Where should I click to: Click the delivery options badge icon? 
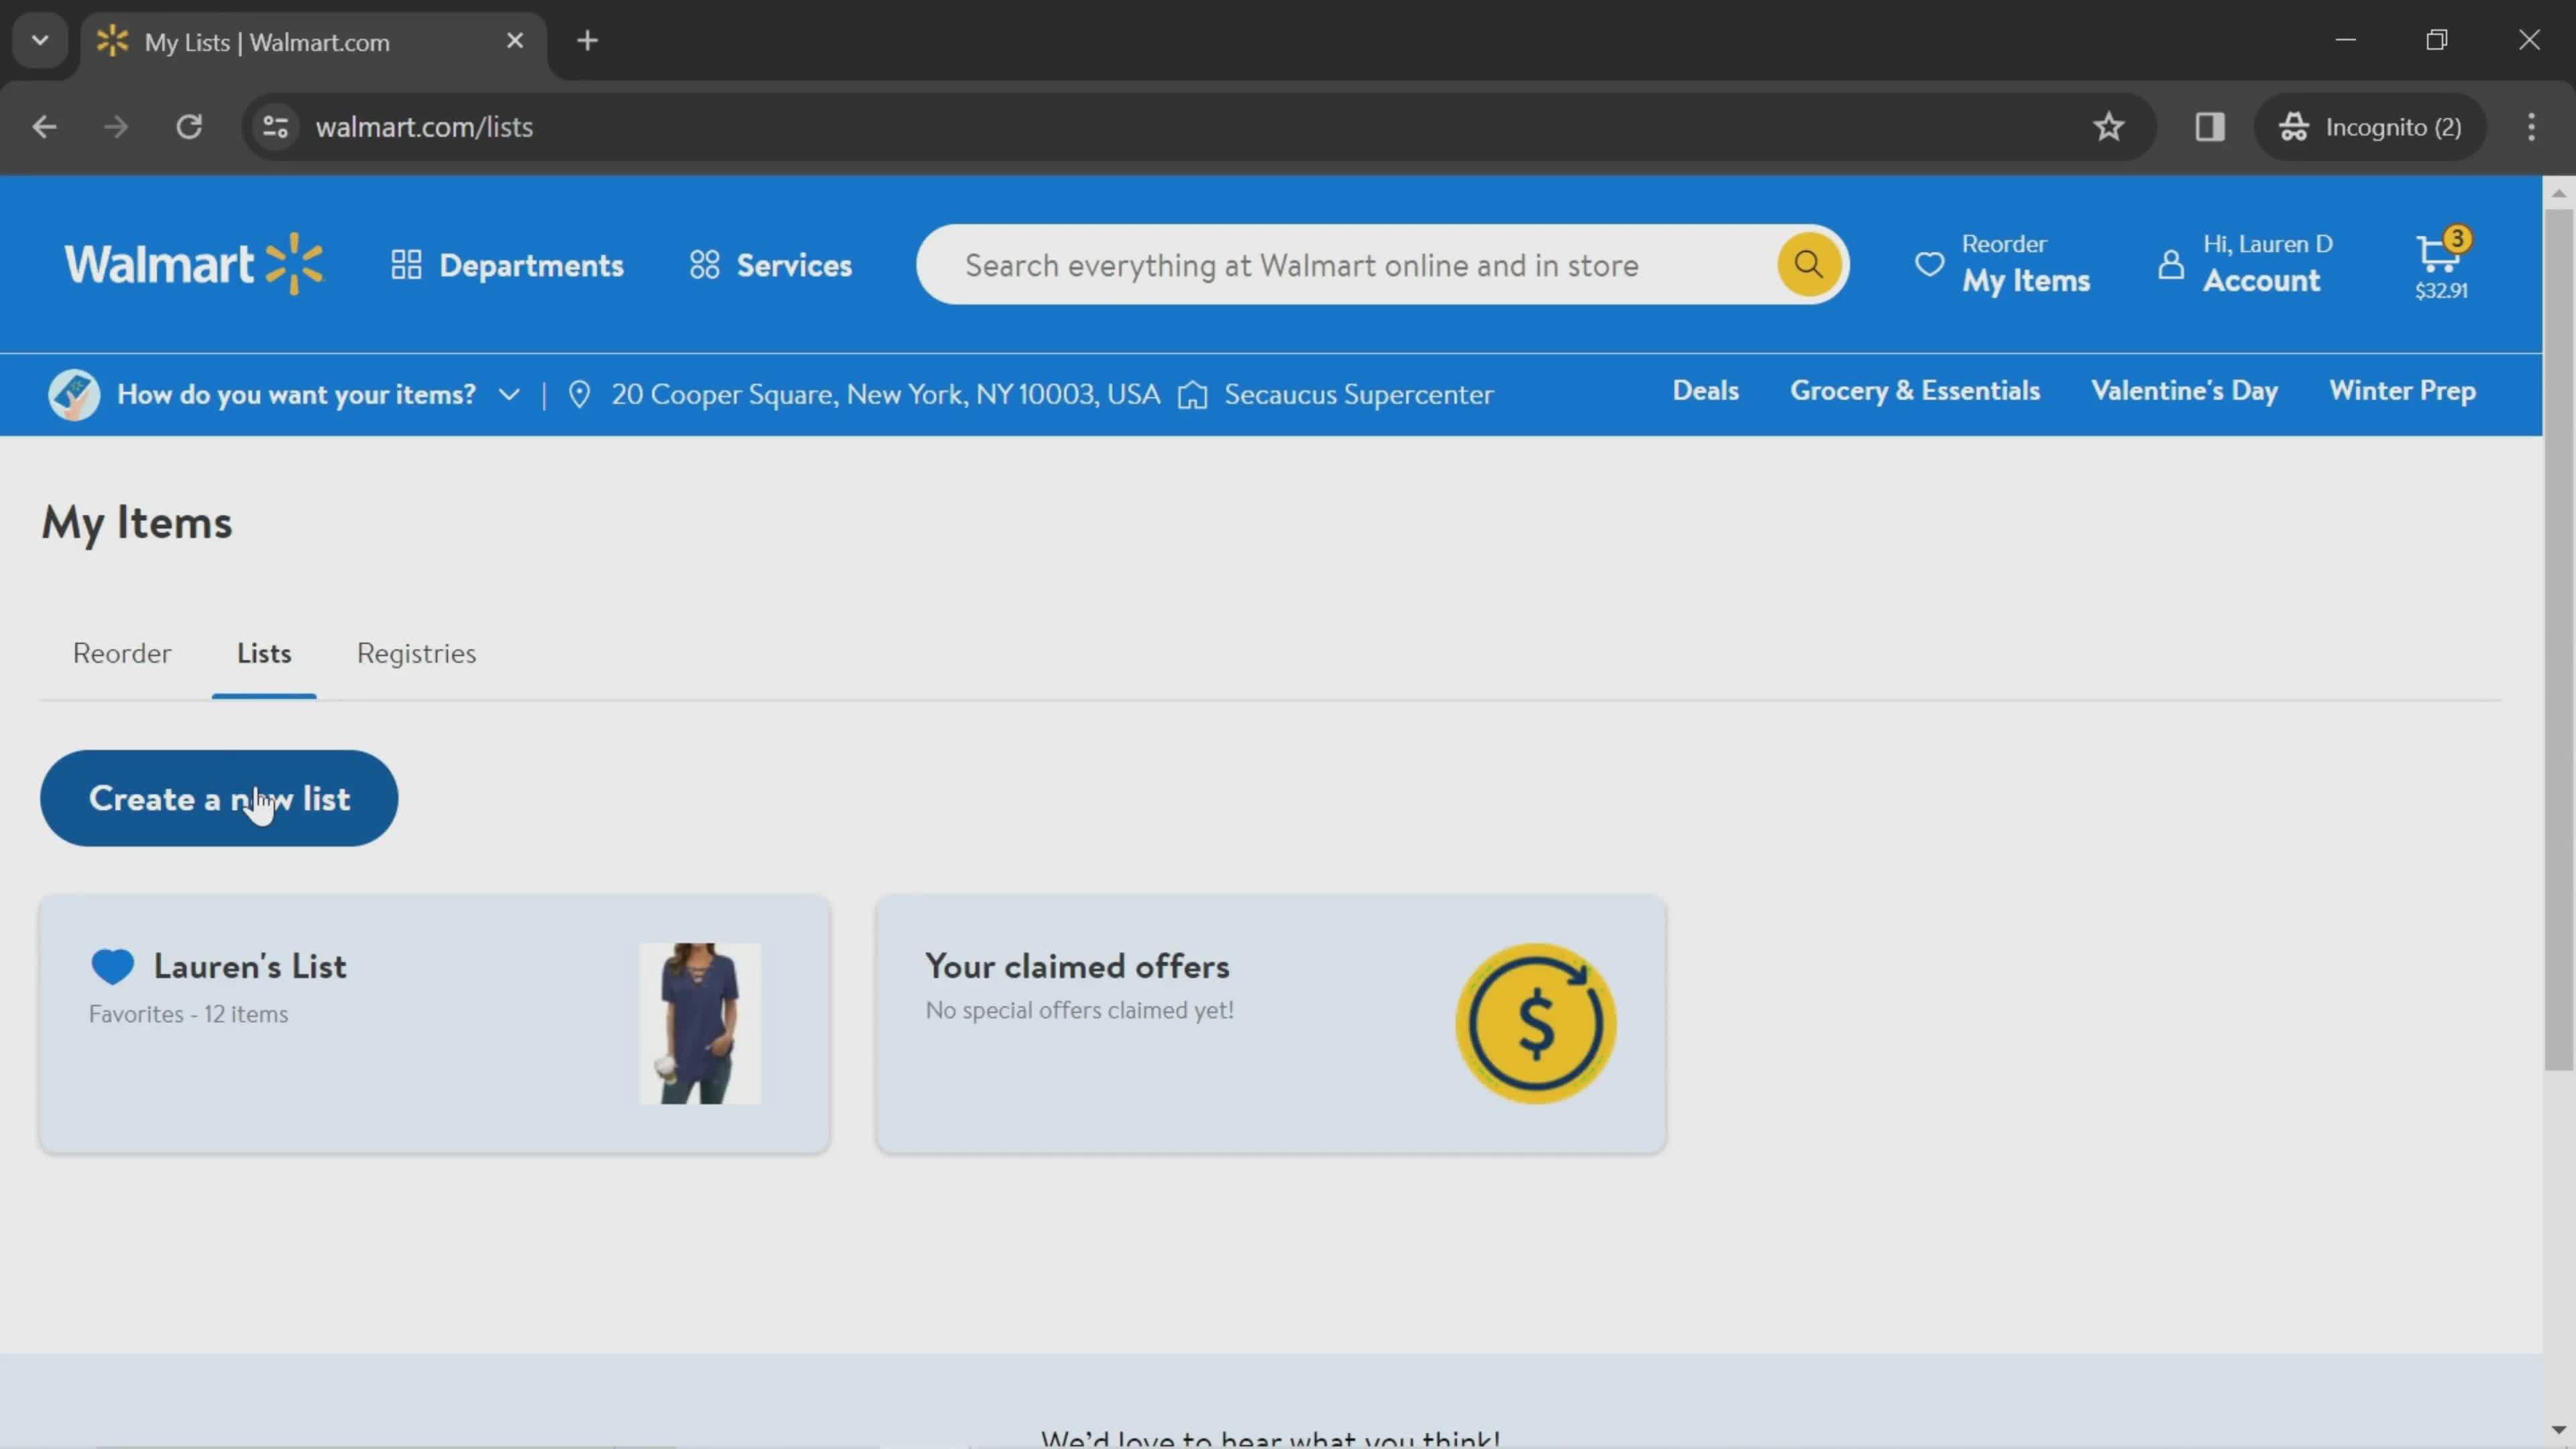click(x=74, y=394)
